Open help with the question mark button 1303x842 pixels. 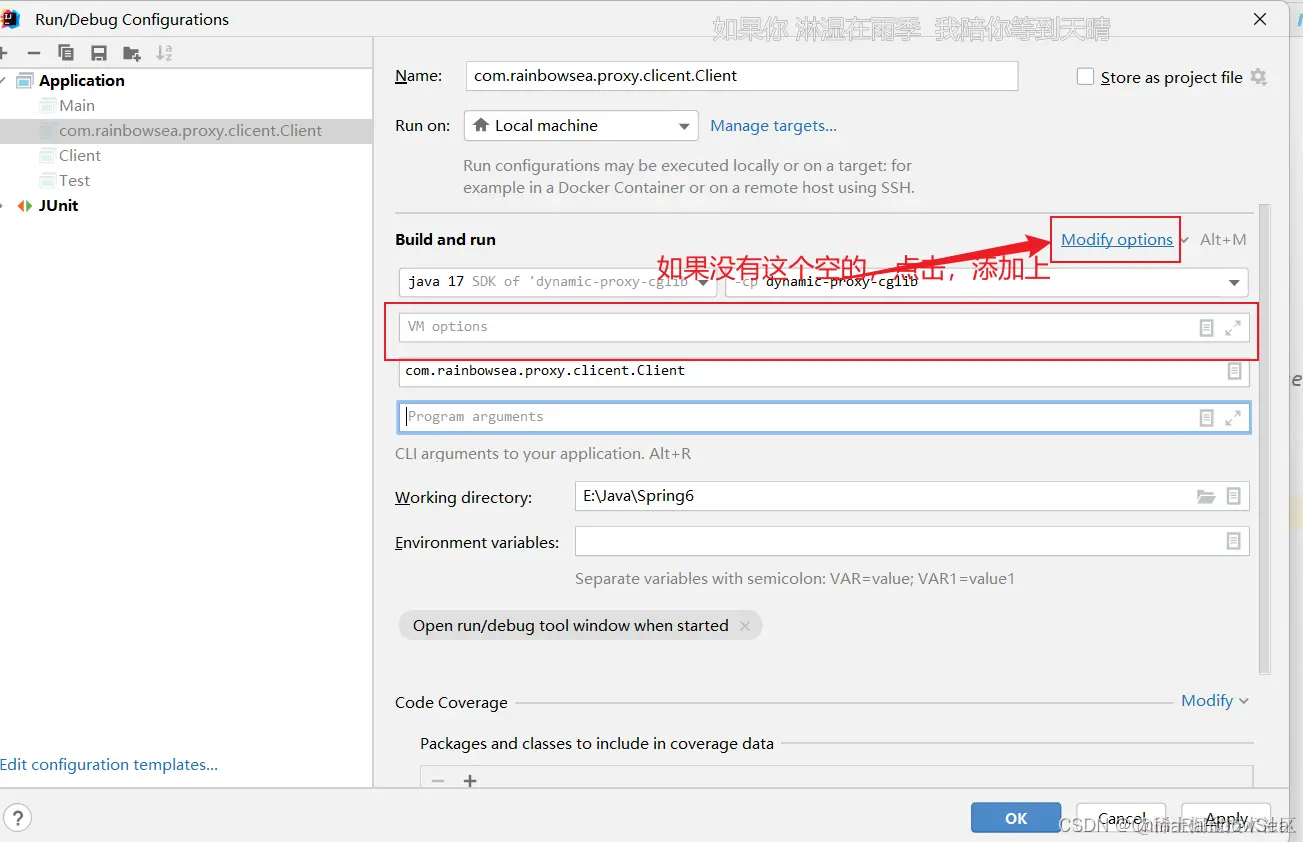[18, 818]
